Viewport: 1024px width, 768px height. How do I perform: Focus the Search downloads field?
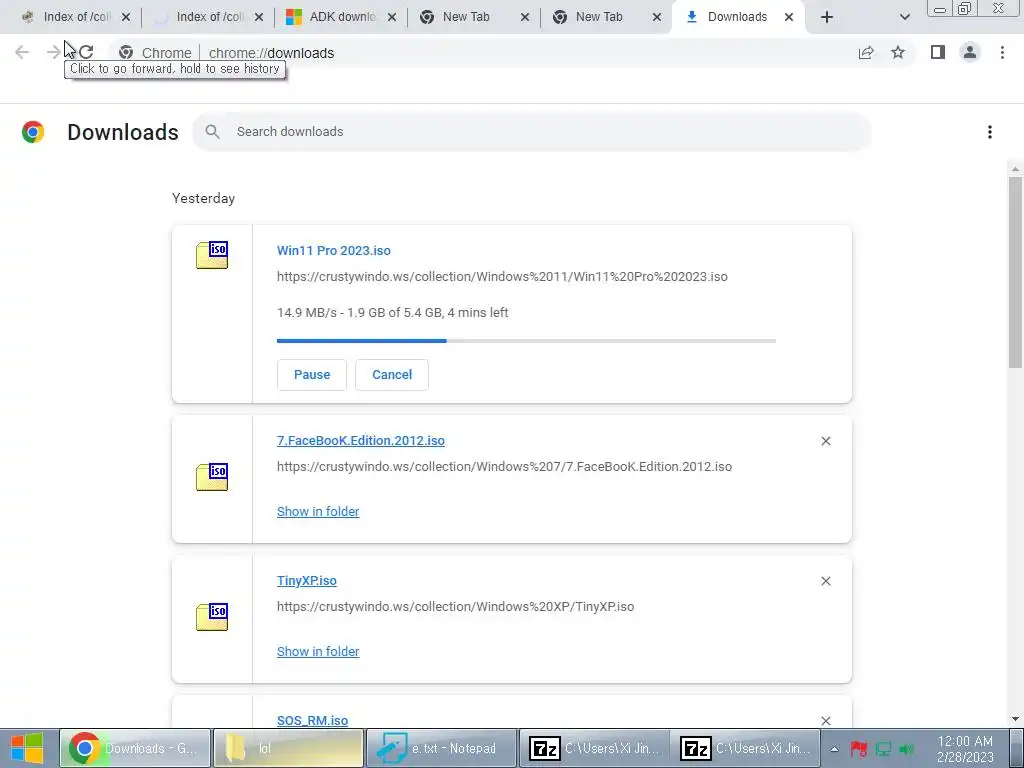[531, 132]
